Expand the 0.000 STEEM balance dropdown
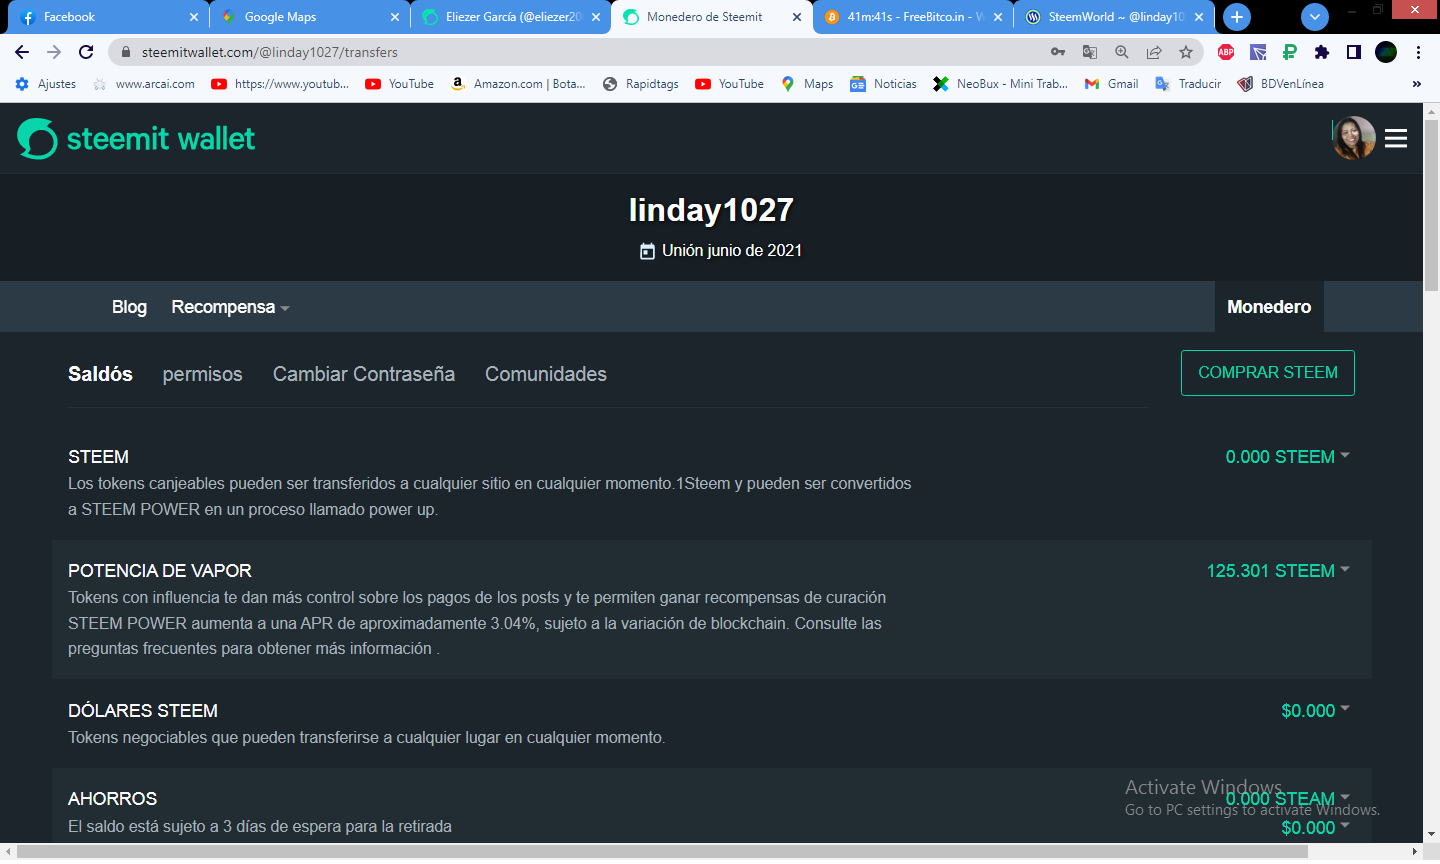 pos(1288,457)
